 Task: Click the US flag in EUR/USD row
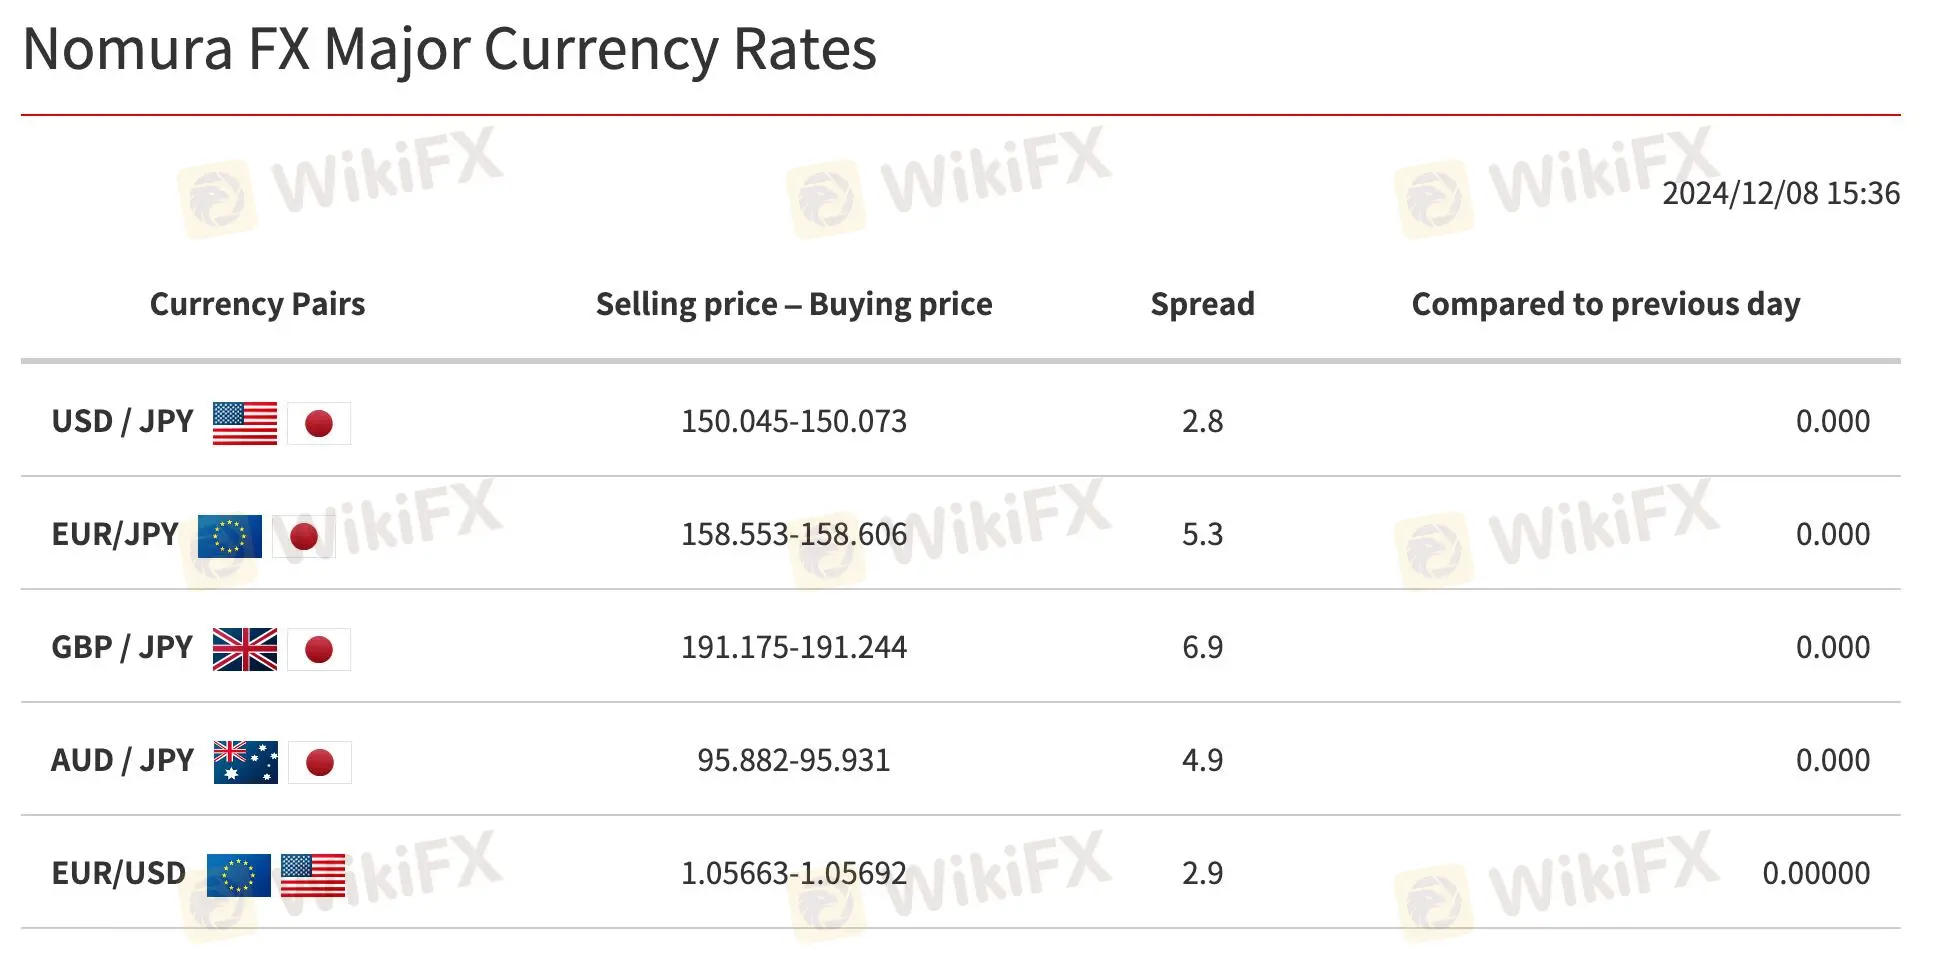click(x=313, y=875)
